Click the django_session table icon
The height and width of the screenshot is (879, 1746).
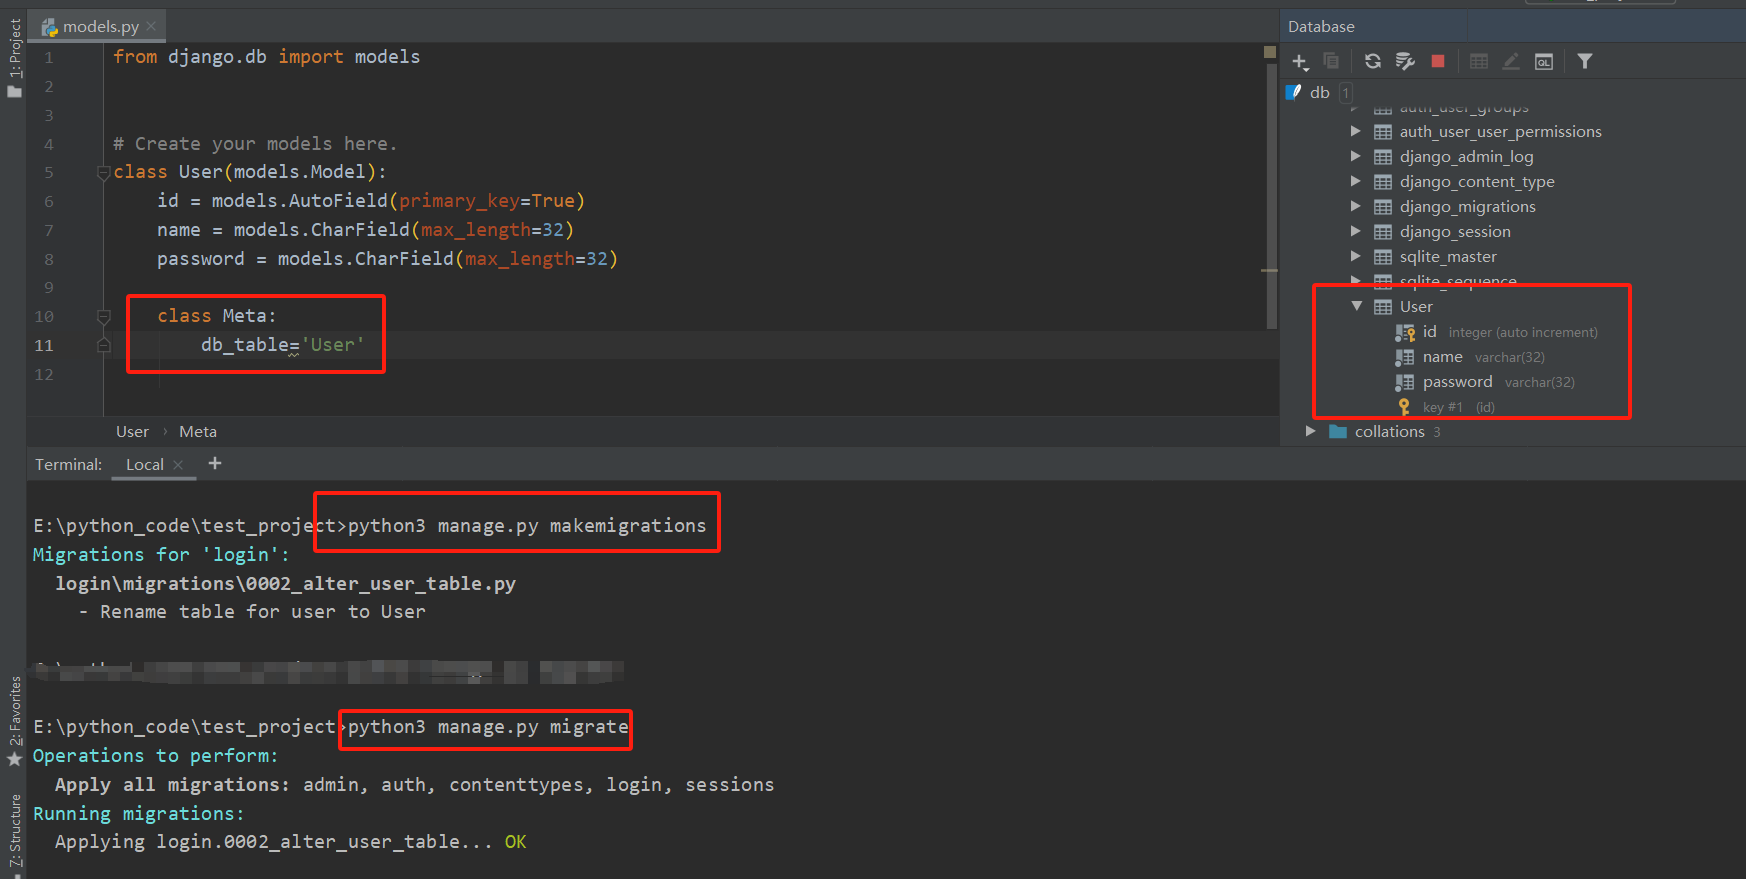coord(1383,232)
